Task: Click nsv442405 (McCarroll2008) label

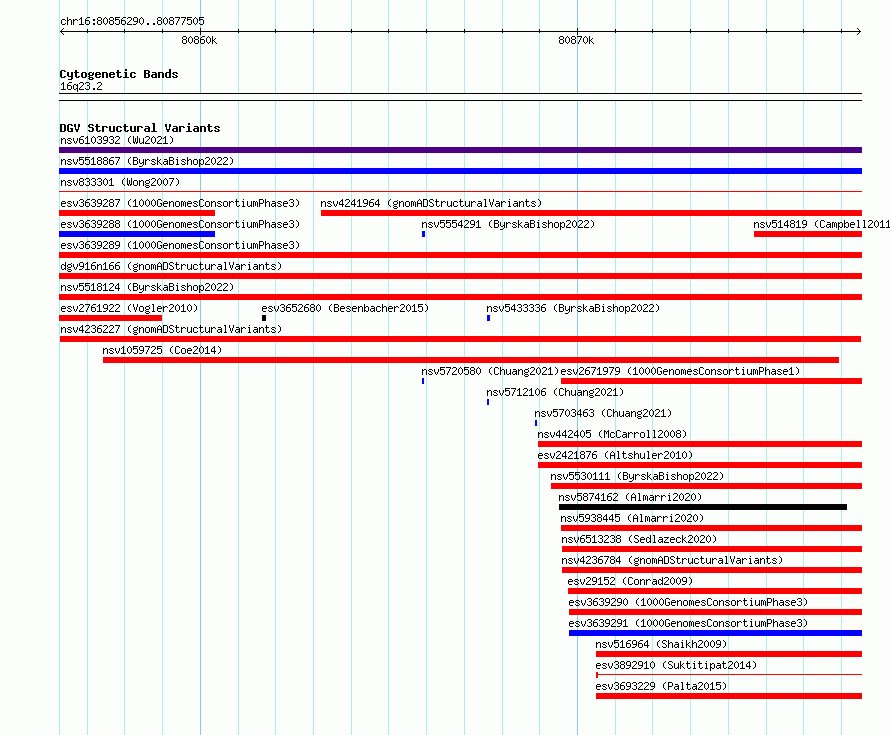Action: [x=612, y=434]
